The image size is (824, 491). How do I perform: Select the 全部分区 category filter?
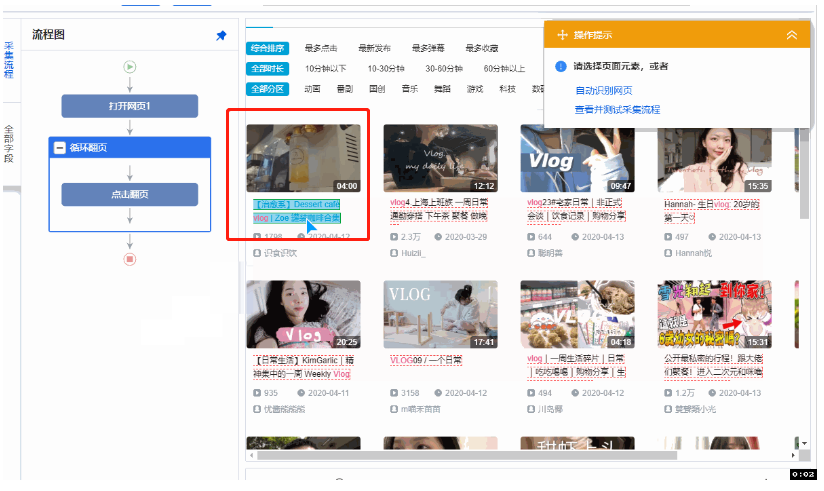pyautogui.click(x=267, y=89)
